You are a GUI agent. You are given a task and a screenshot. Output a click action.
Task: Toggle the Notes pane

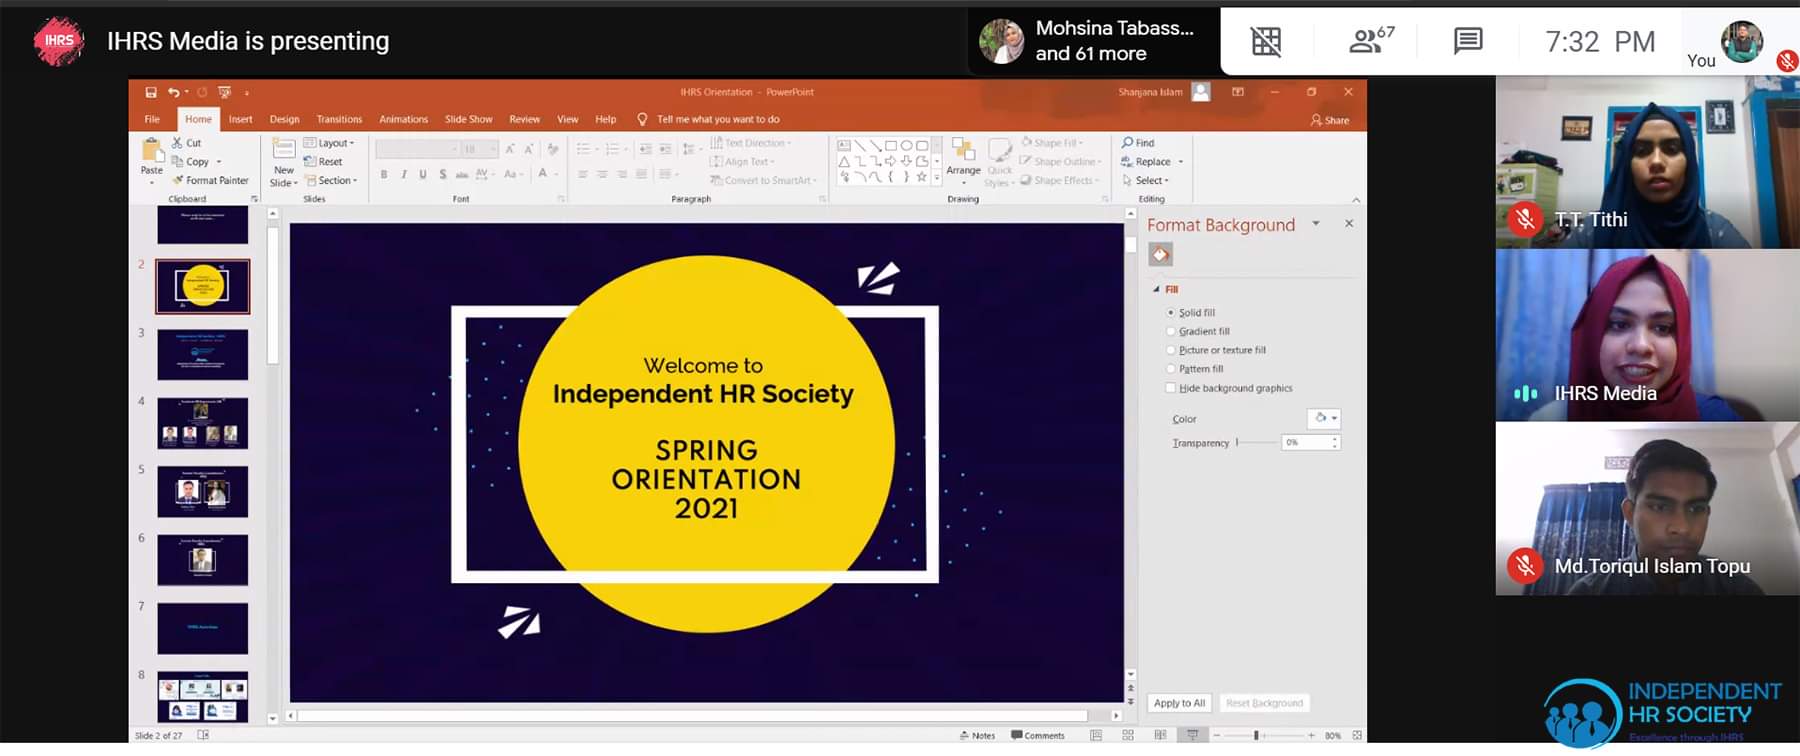tap(977, 735)
